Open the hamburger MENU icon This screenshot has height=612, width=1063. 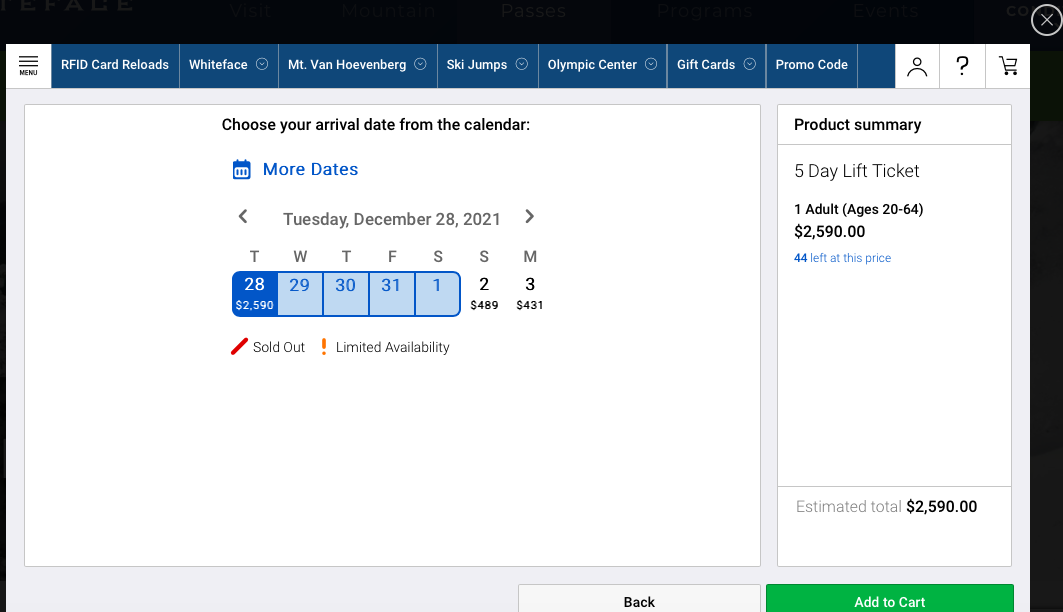28,65
